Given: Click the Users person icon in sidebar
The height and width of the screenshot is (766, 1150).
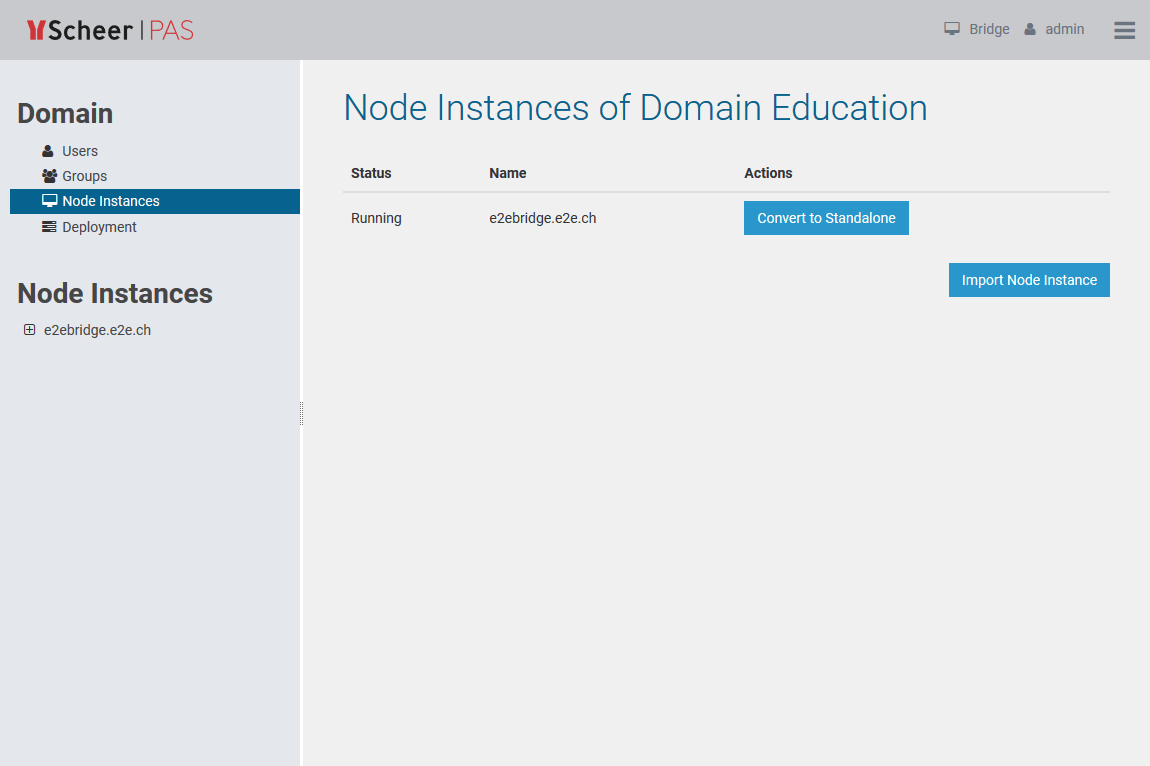Looking at the screenshot, I should tap(48, 150).
